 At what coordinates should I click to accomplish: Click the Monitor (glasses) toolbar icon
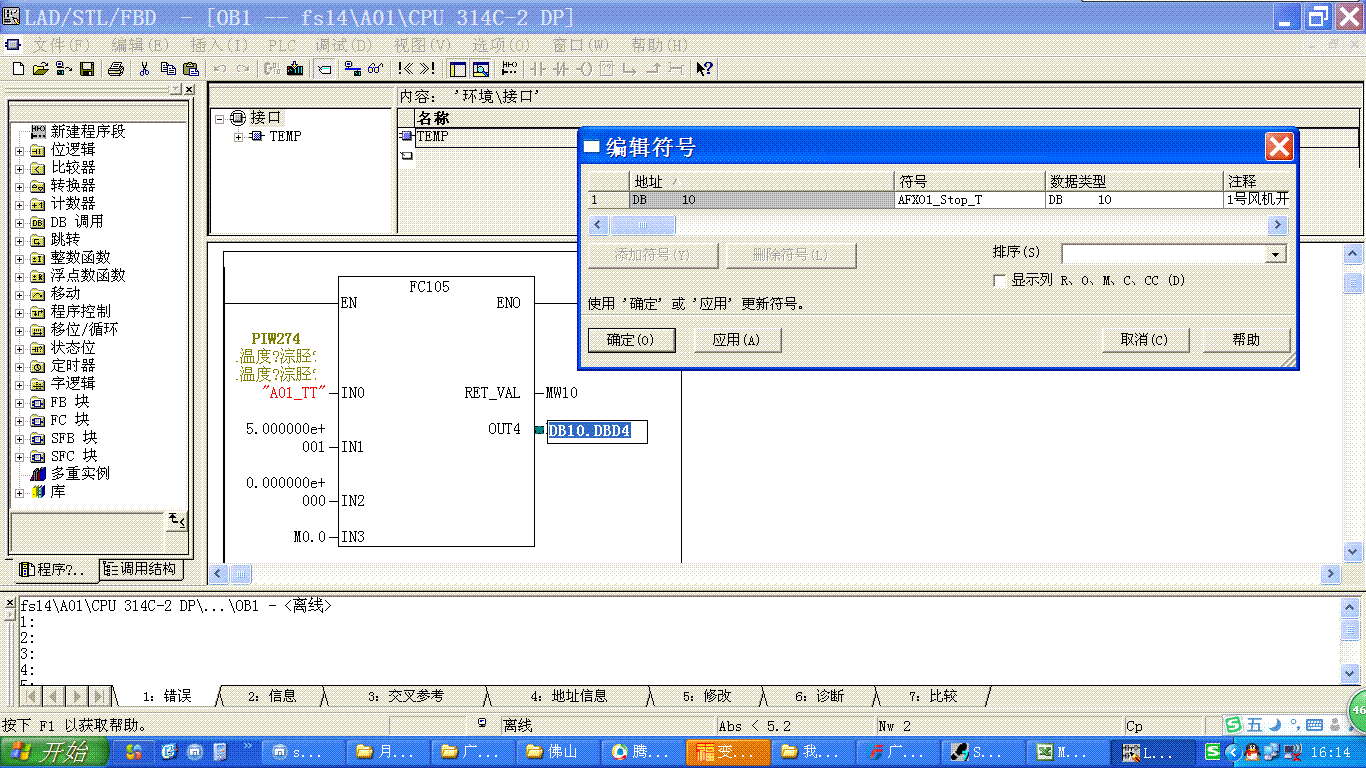[x=375, y=69]
